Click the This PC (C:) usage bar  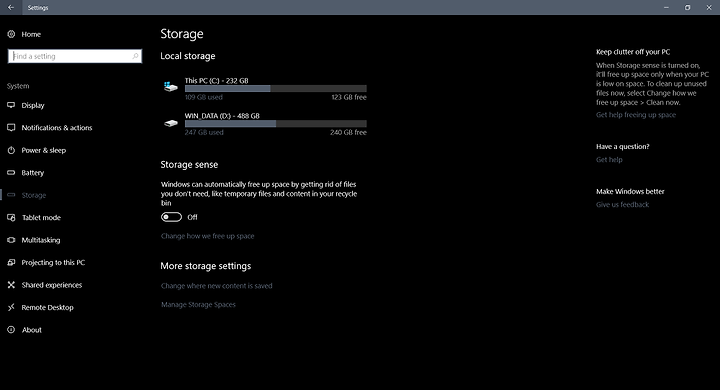pos(276,89)
